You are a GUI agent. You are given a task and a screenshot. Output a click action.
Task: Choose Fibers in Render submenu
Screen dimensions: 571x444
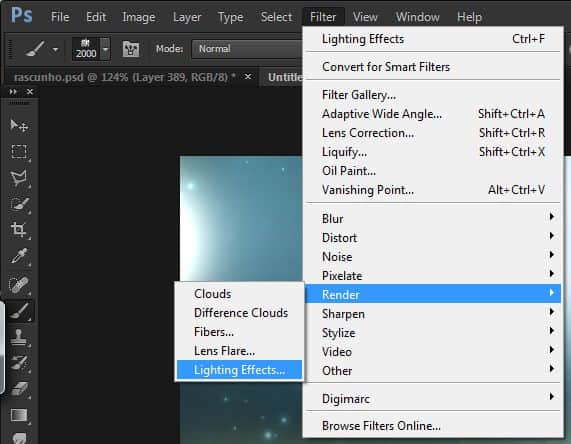point(240,331)
